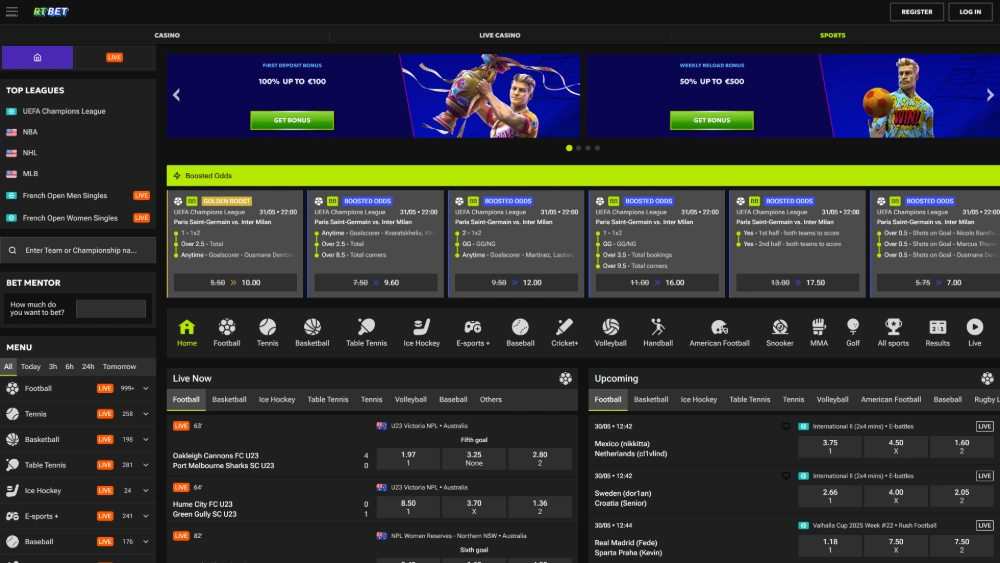This screenshot has height=563, width=1000.
Task: Expand the E-sports + menu chevron
Action: tap(145, 516)
